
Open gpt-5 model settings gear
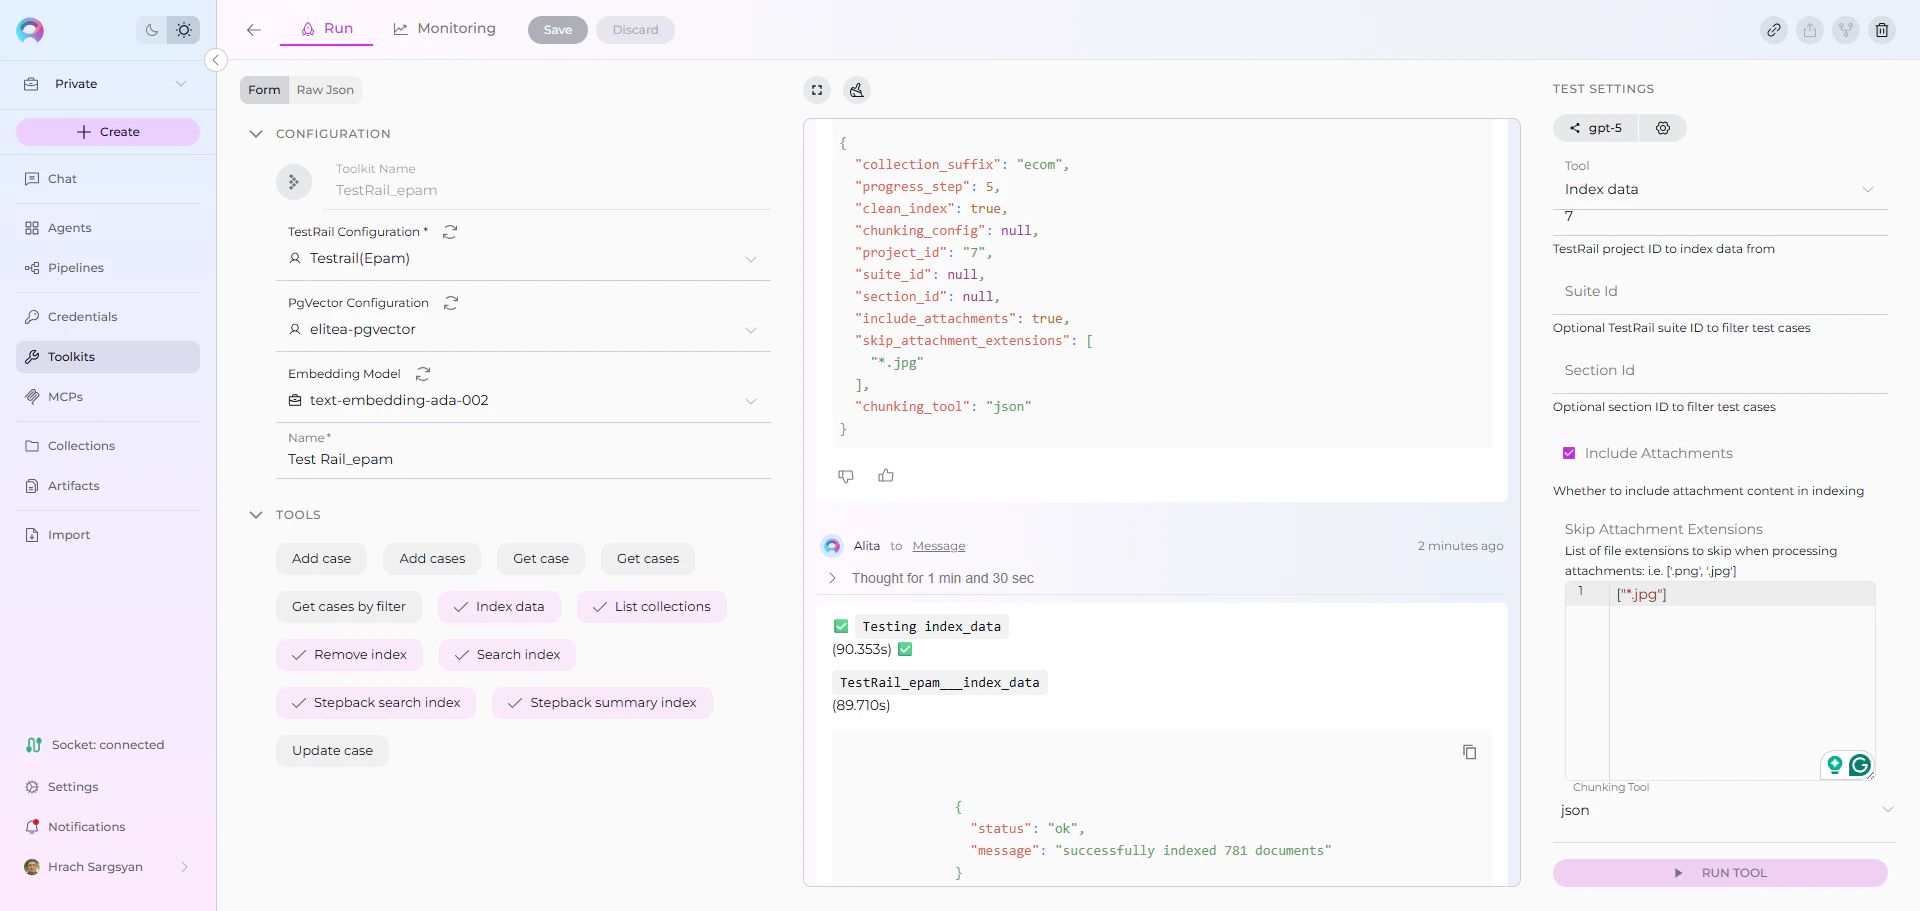coord(1663,128)
